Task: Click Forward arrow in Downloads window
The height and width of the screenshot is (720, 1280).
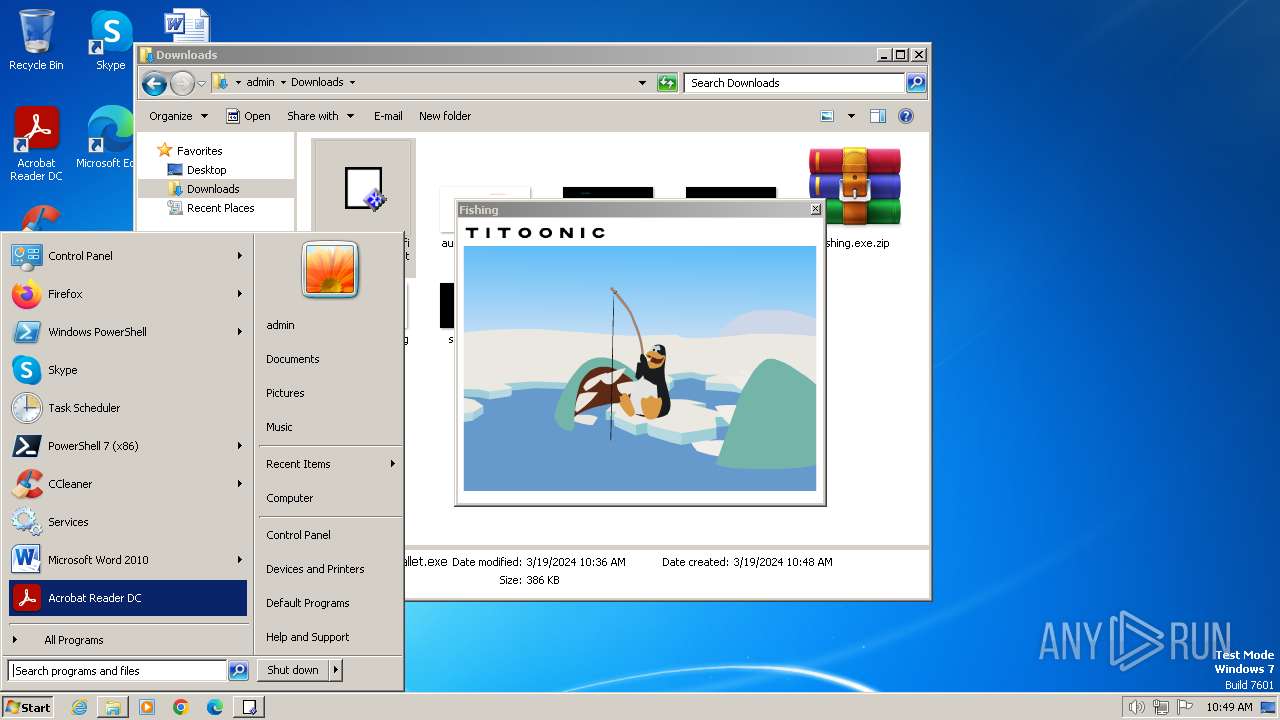Action: [182, 83]
